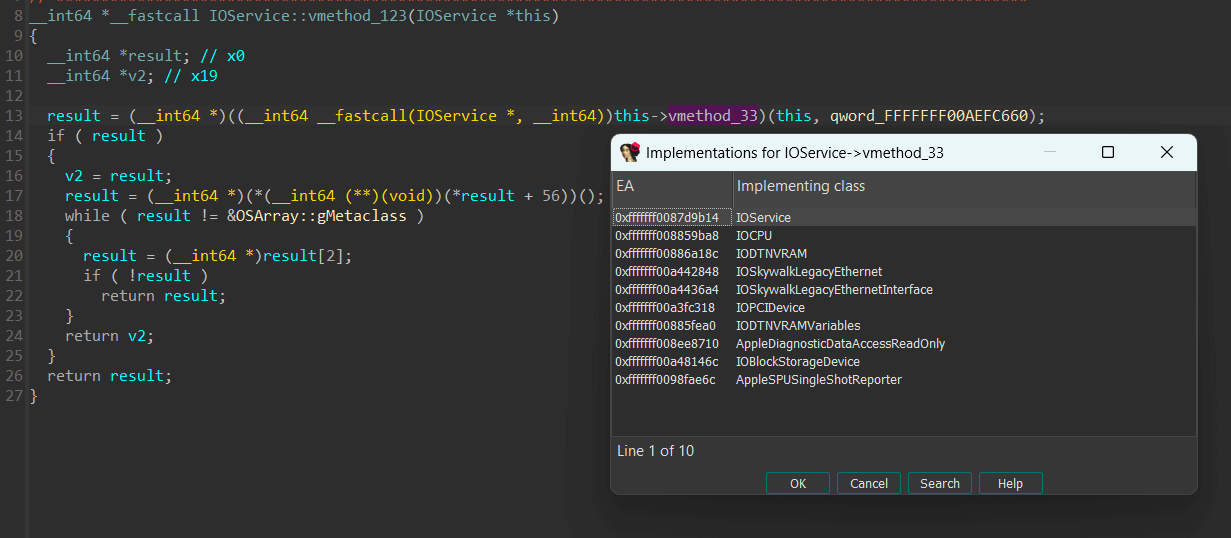Click the OK button in Implementations dialog

tap(797, 483)
